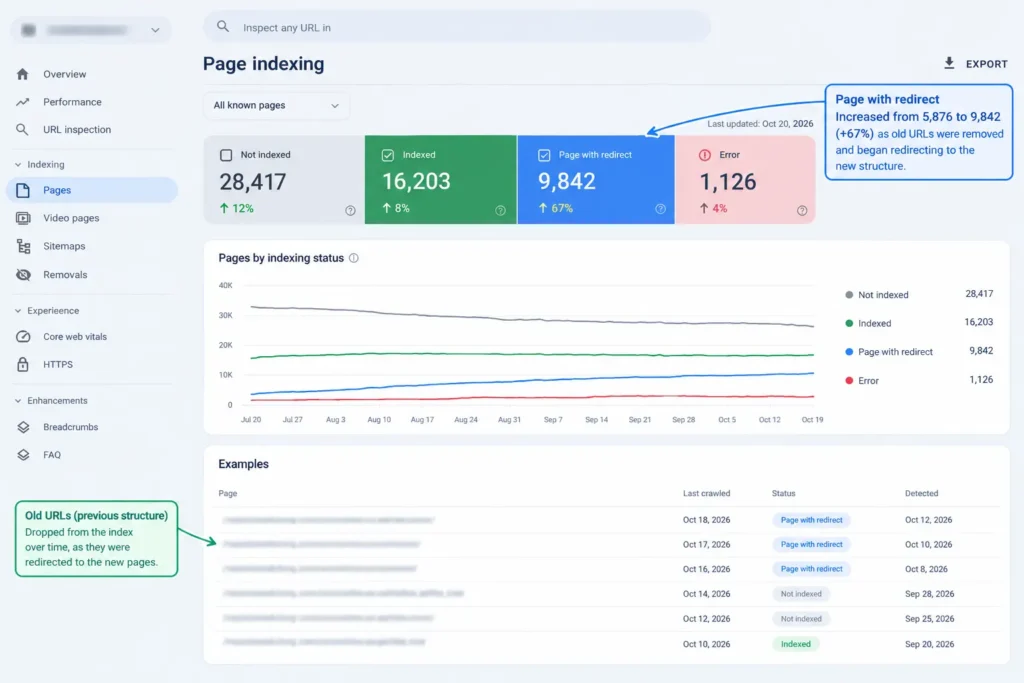
Task: Open the property selector dropdown arrow
Action: [155, 30]
